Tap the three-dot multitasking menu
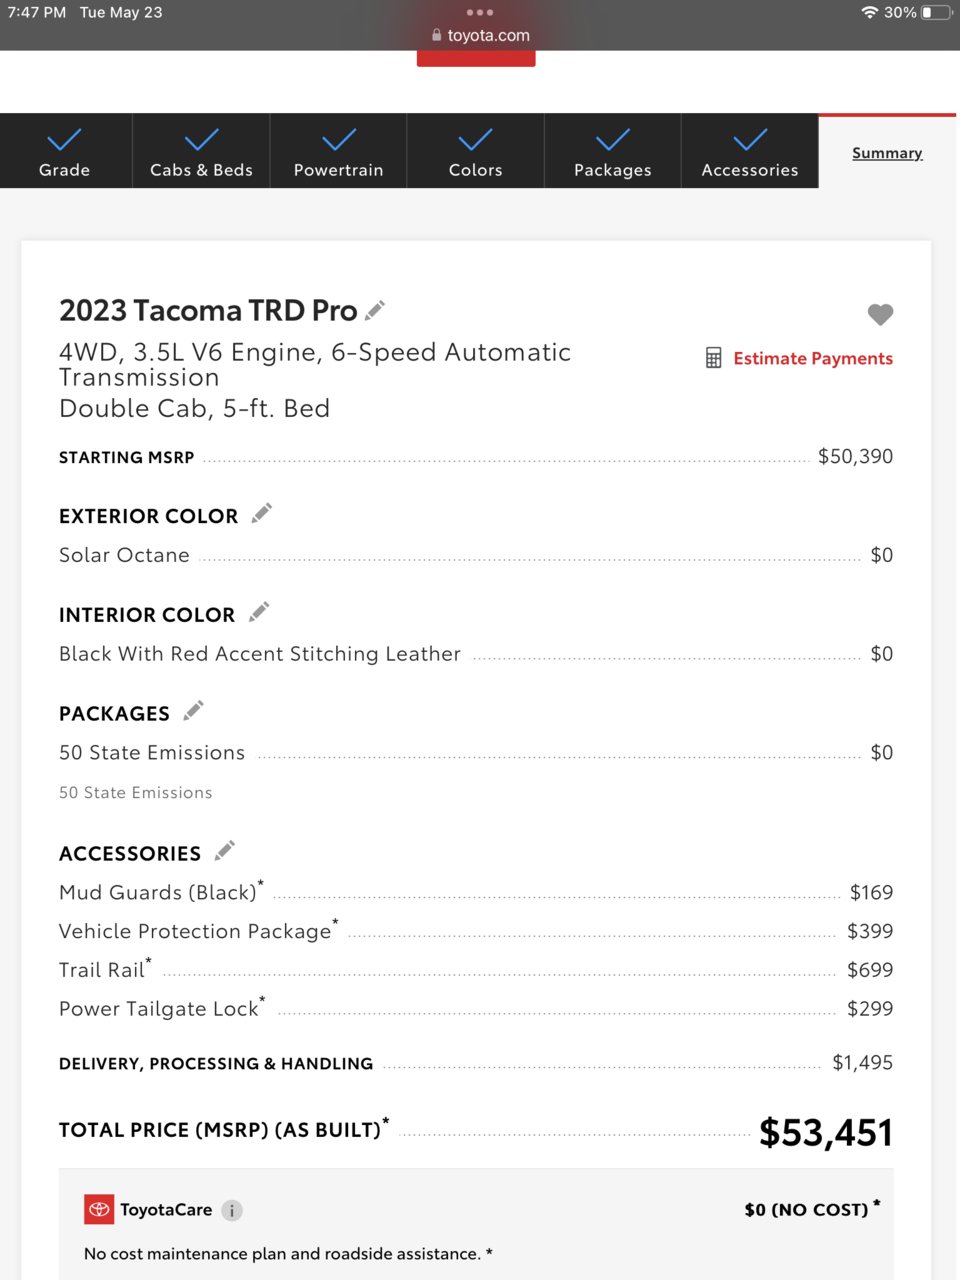 (480, 13)
